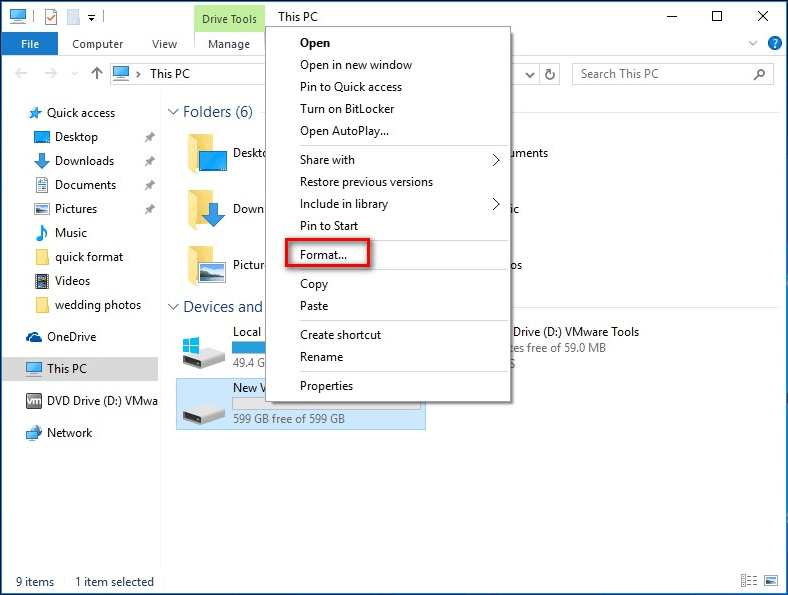
Task: Unpin Downloads using its pin icon
Action: tap(149, 161)
